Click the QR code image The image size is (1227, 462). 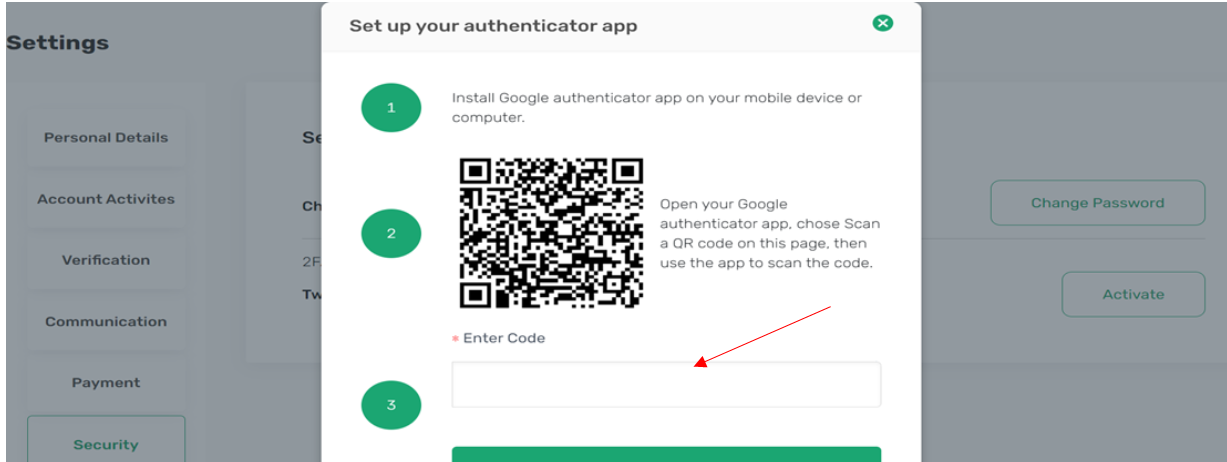click(x=551, y=233)
